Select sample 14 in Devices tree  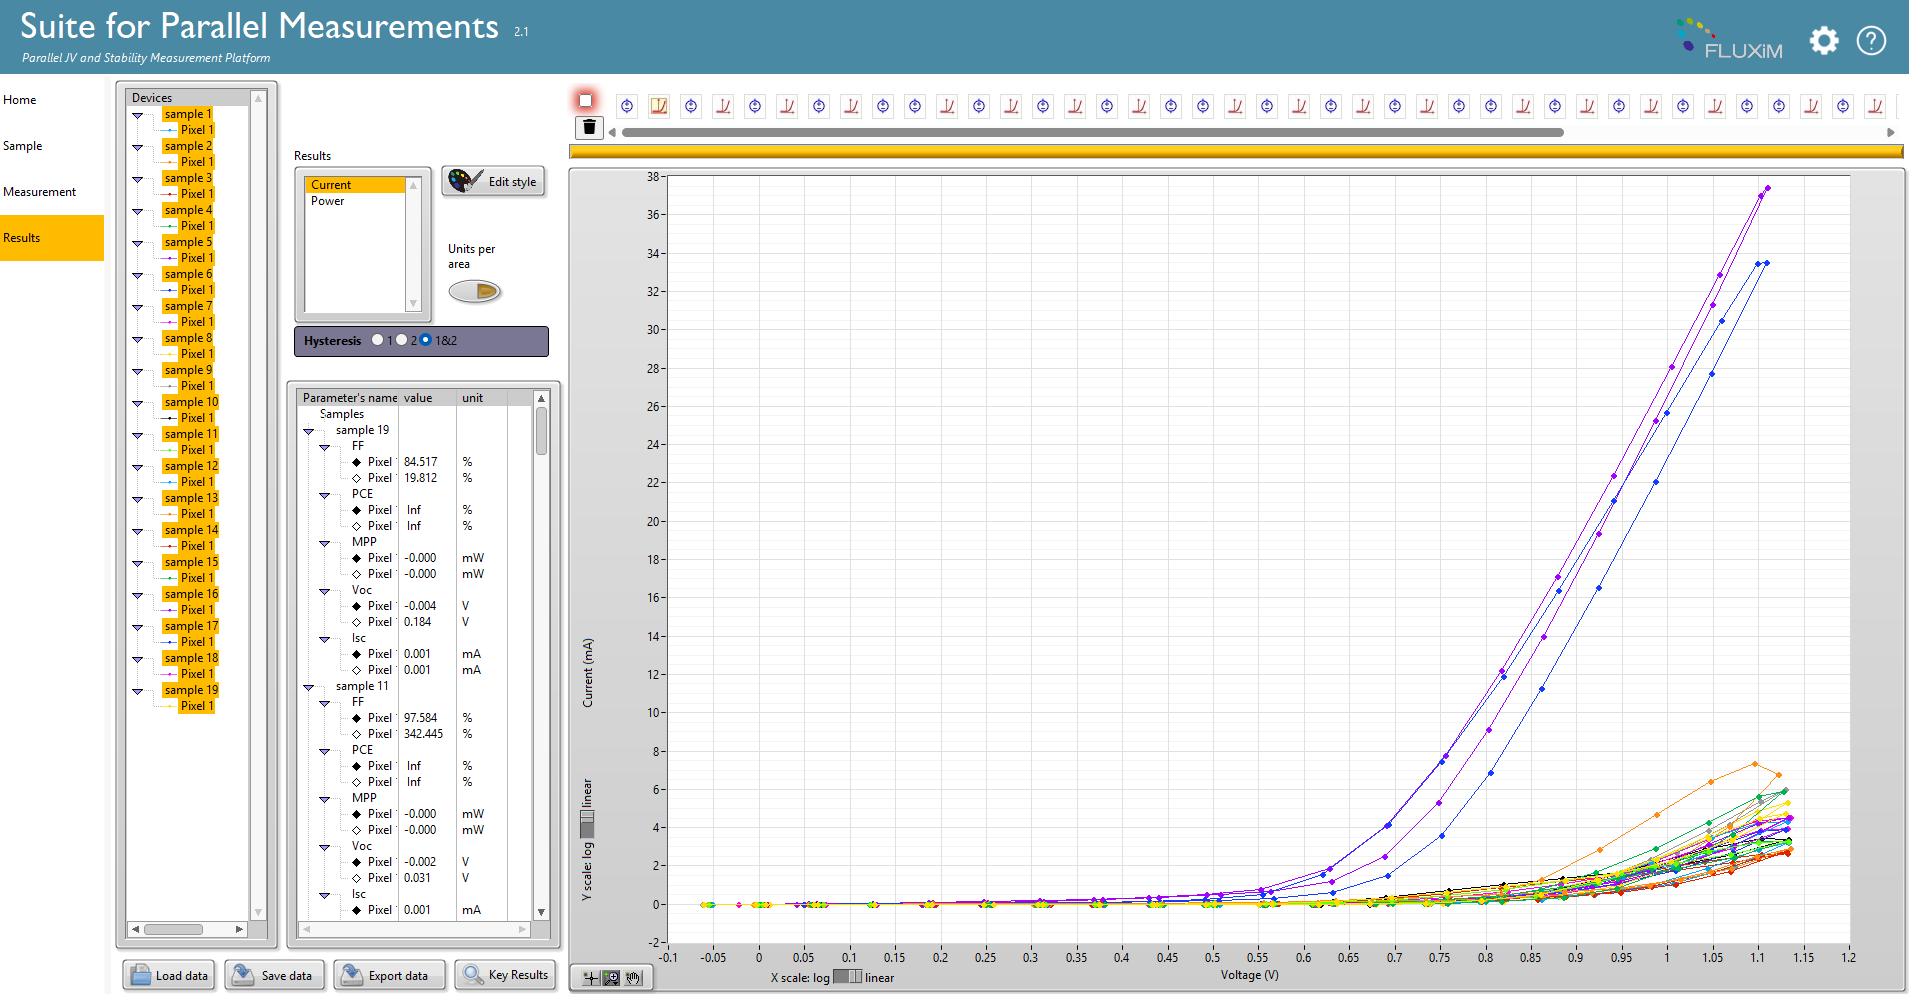(x=191, y=530)
